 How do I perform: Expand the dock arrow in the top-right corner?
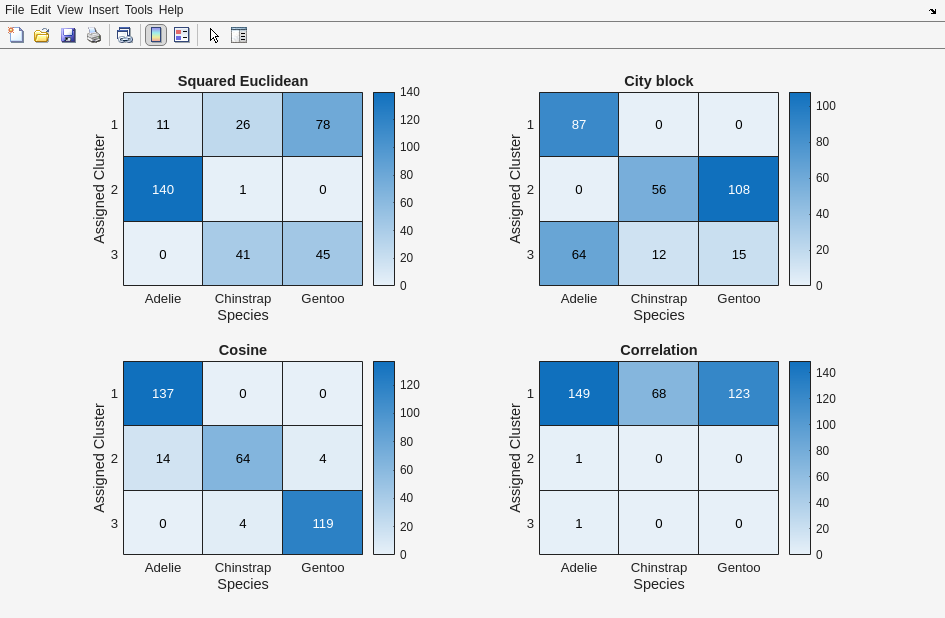[932, 11]
